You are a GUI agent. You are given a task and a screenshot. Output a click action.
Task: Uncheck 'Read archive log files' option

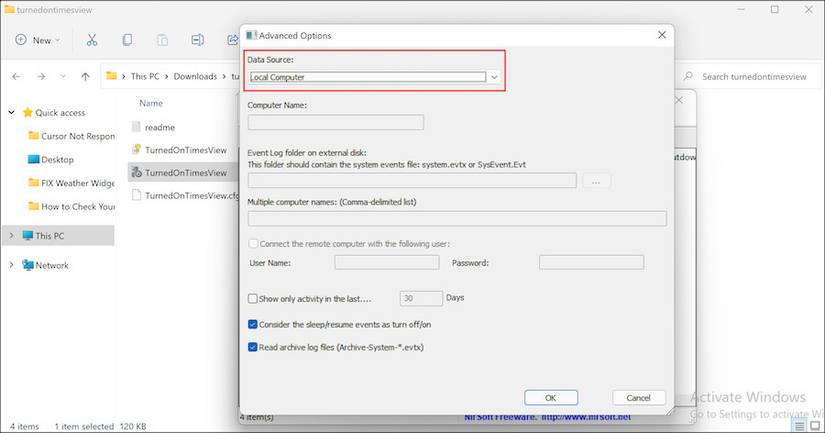pos(253,347)
